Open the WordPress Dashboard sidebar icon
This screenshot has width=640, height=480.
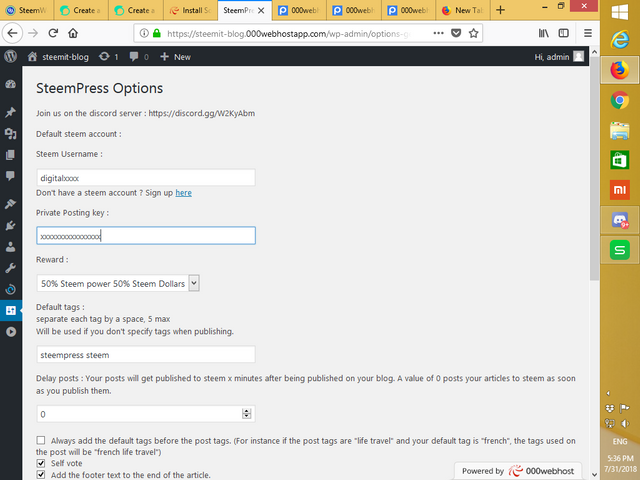point(10,86)
